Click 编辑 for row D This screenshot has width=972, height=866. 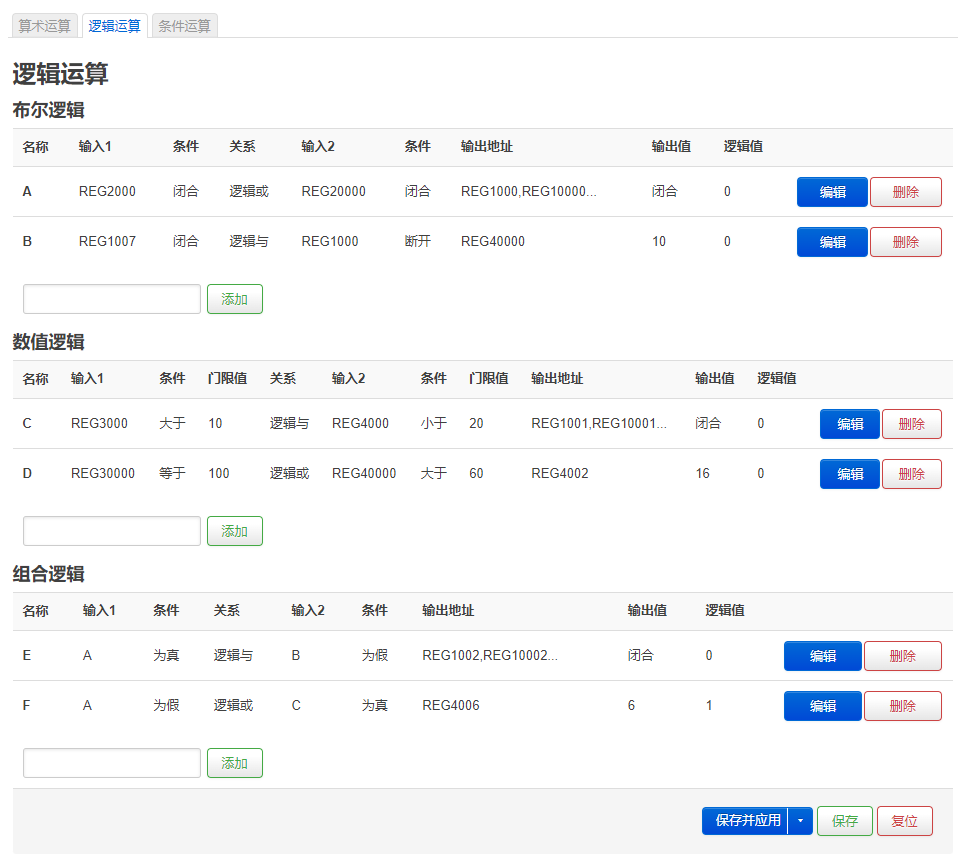coord(850,474)
